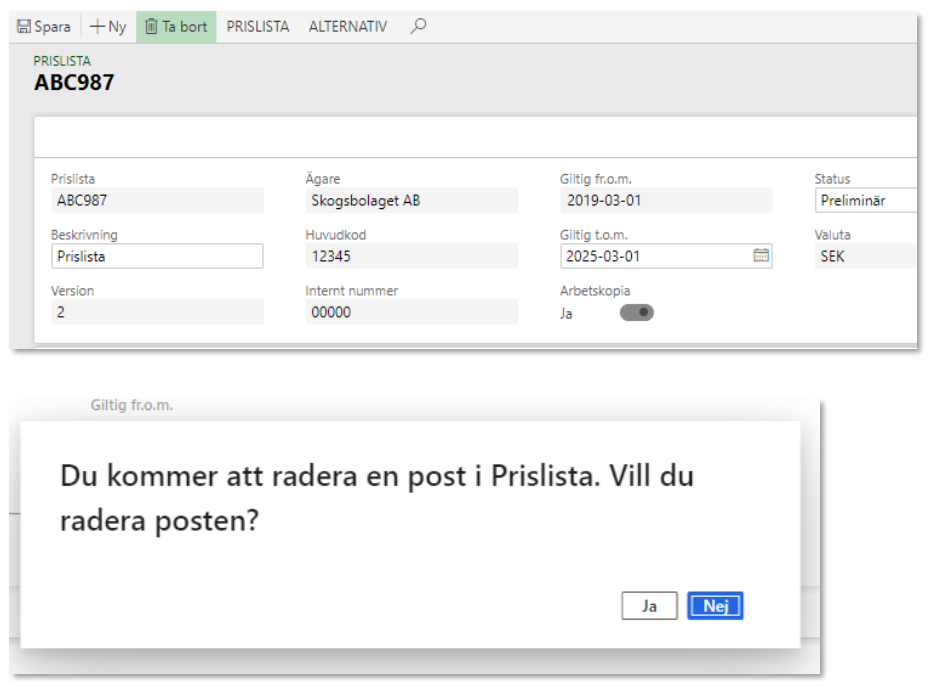Screen dimensions: 930x688
Task: Click the Internt nummer field 00000
Action: pos(411,312)
